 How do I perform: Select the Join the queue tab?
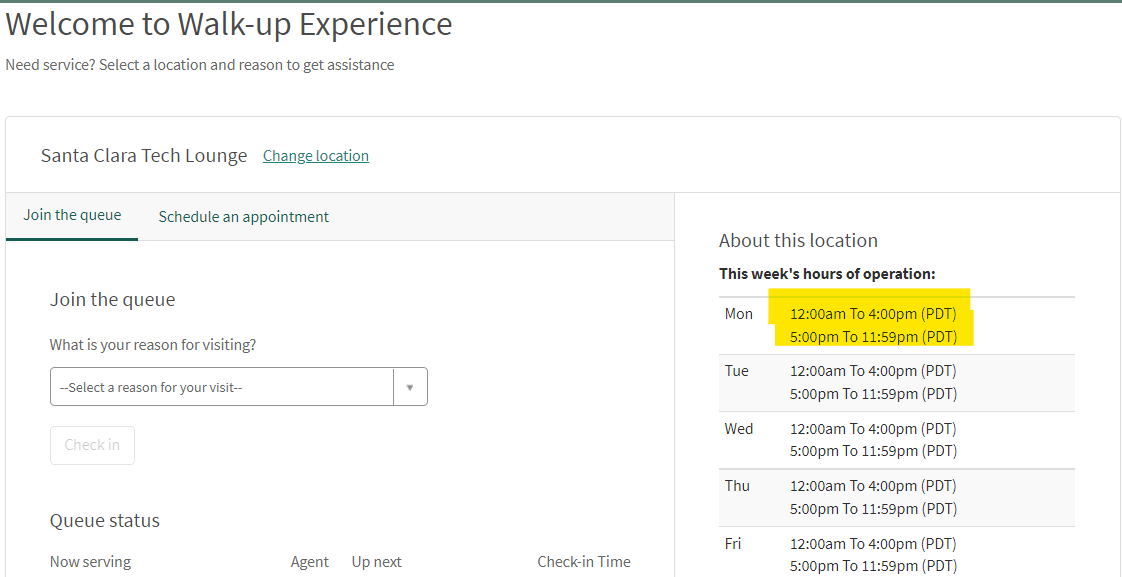(x=71, y=214)
